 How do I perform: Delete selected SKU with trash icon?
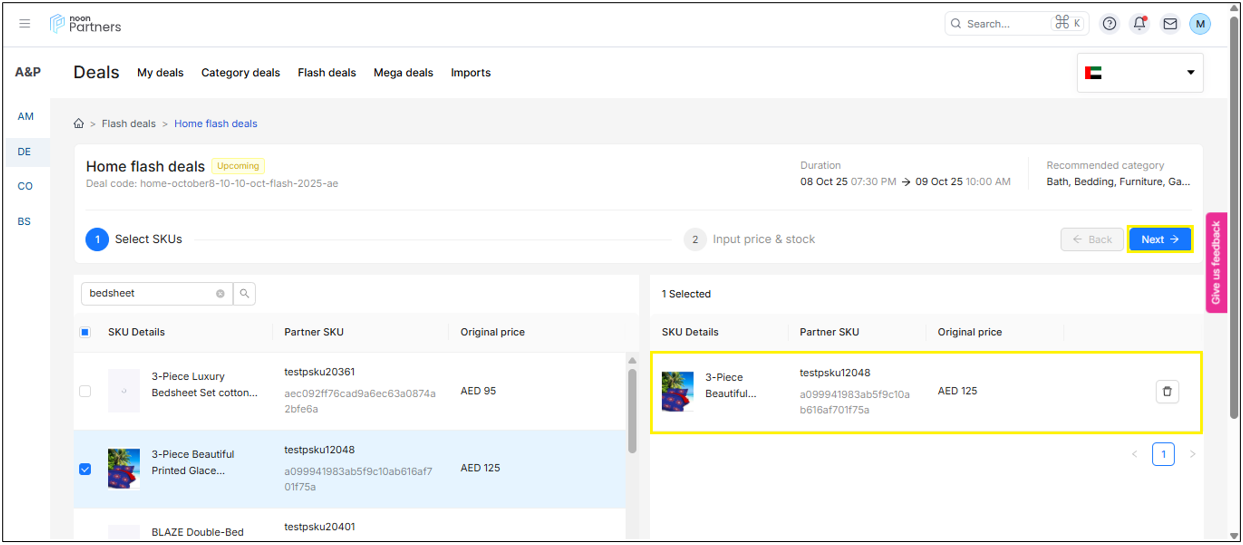point(1166,392)
